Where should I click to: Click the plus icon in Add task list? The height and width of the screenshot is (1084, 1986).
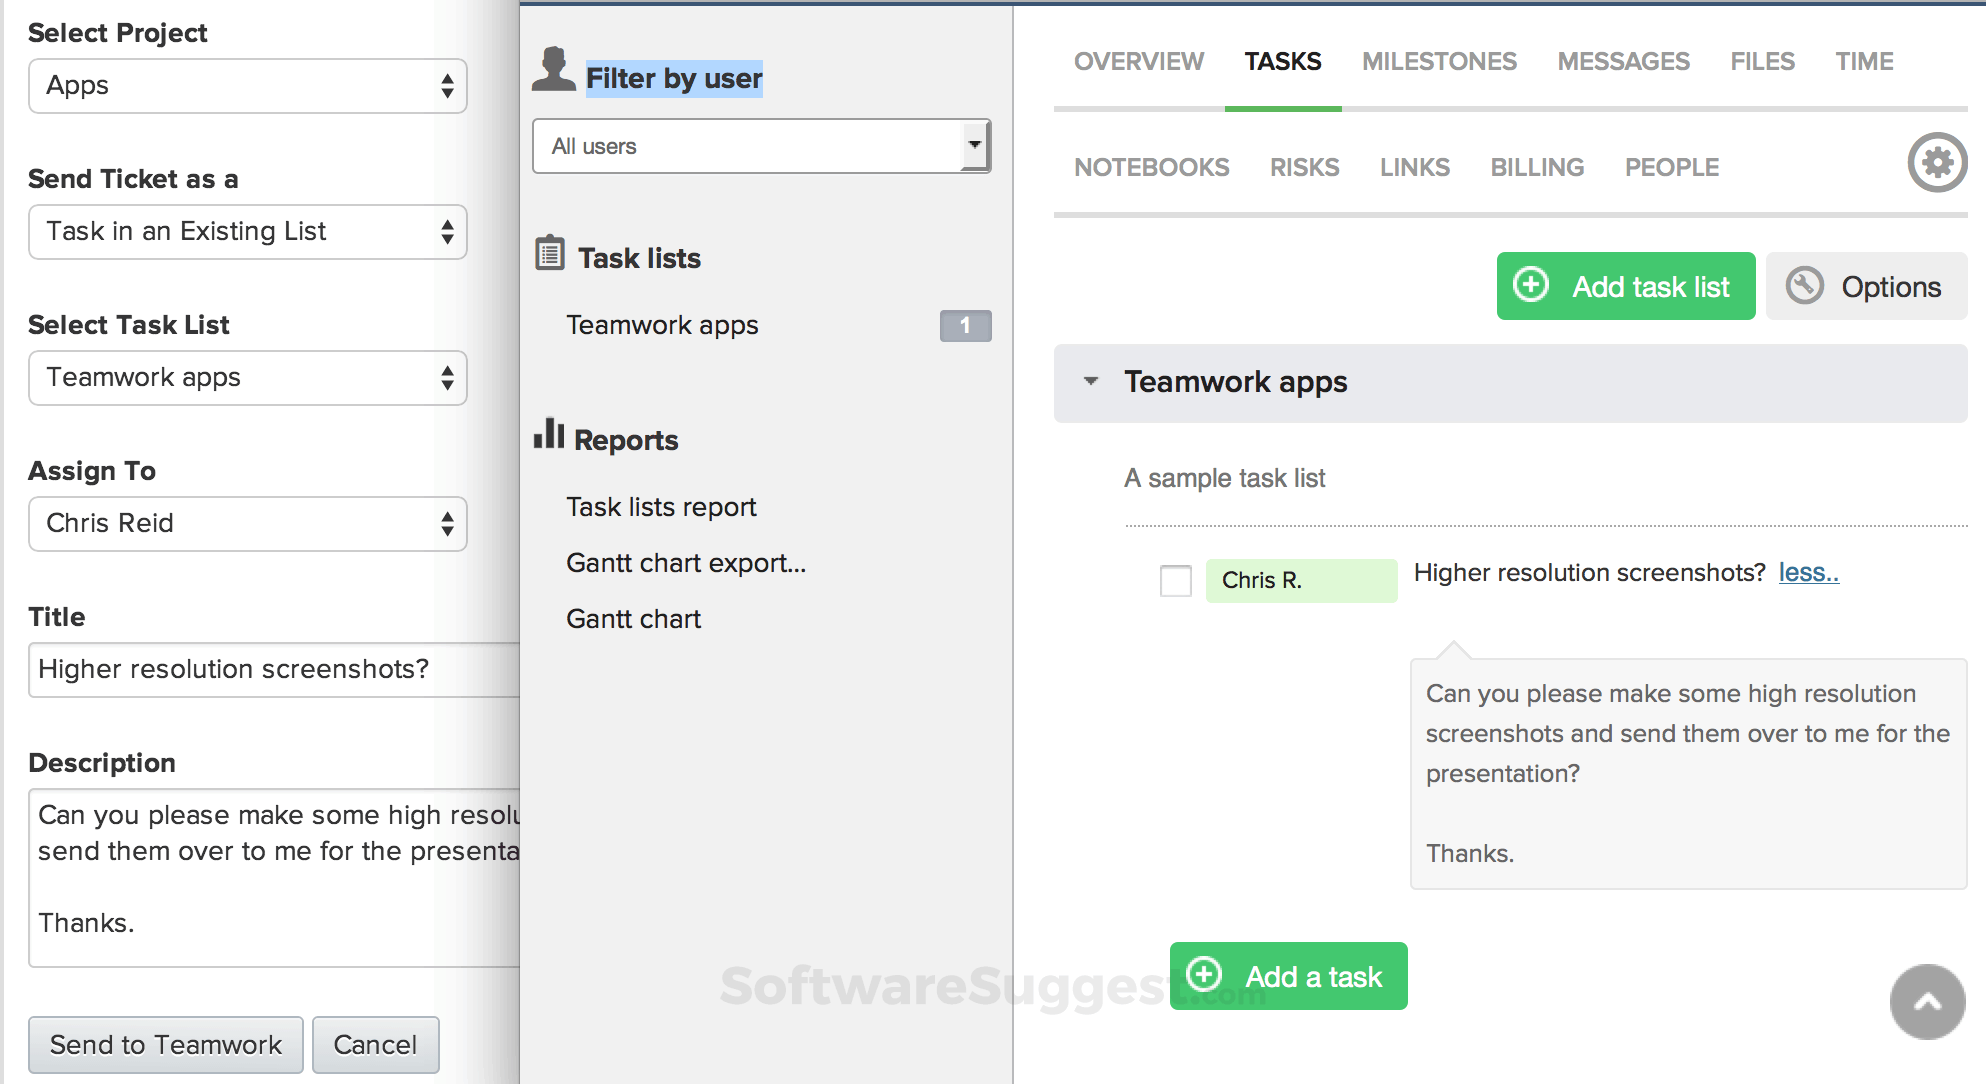coord(1531,285)
